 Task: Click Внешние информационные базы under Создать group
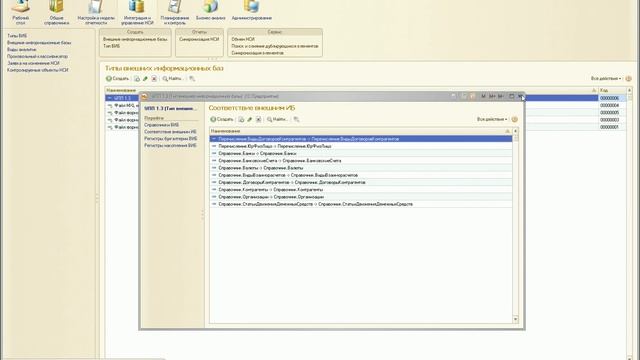tap(135, 39)
